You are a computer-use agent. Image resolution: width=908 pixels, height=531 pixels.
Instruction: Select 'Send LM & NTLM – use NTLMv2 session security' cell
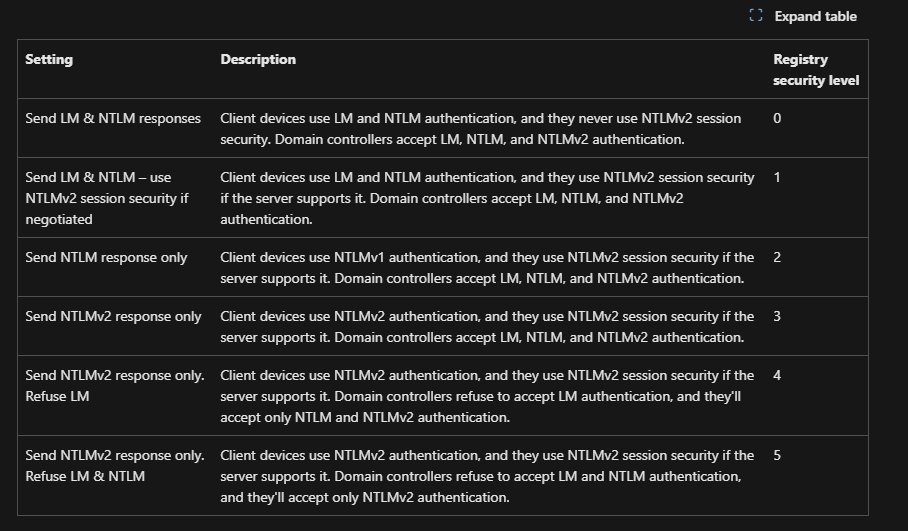tap(107, 198)
